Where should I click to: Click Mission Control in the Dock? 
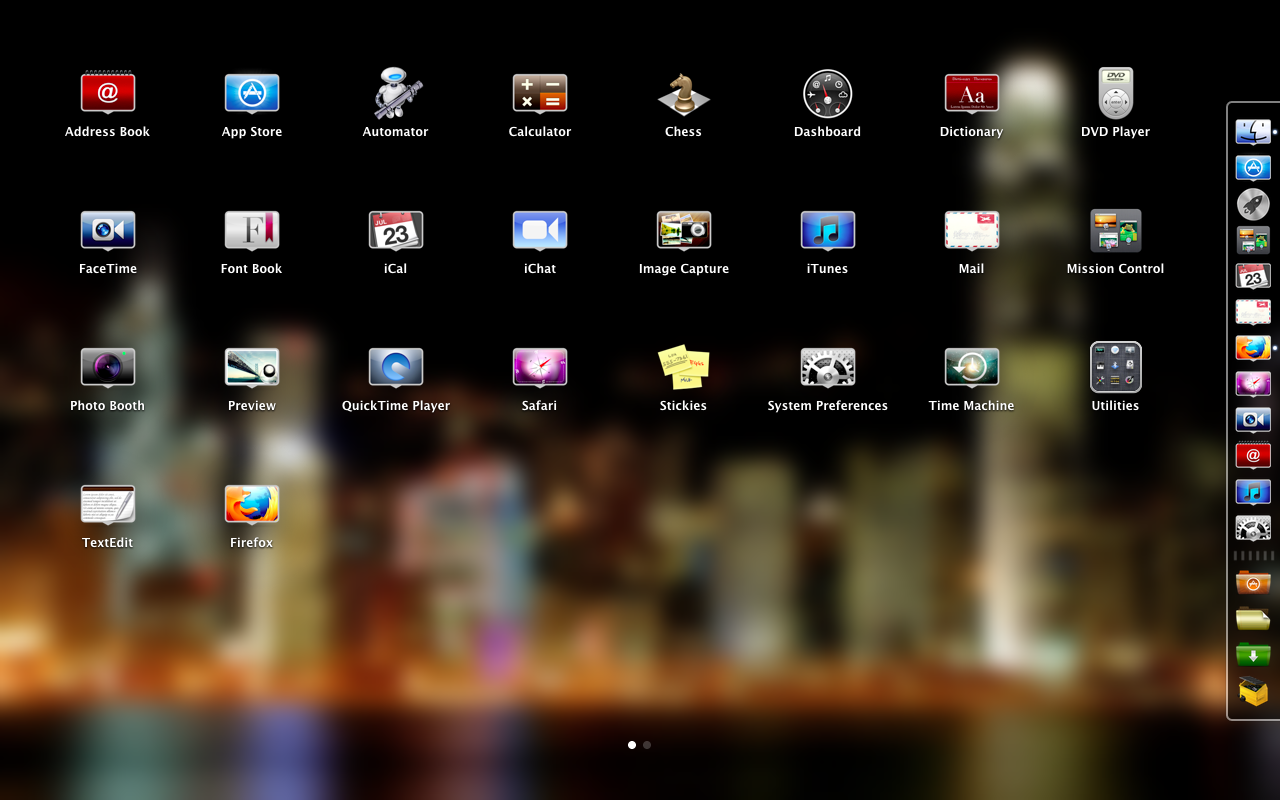(1253, 240)
